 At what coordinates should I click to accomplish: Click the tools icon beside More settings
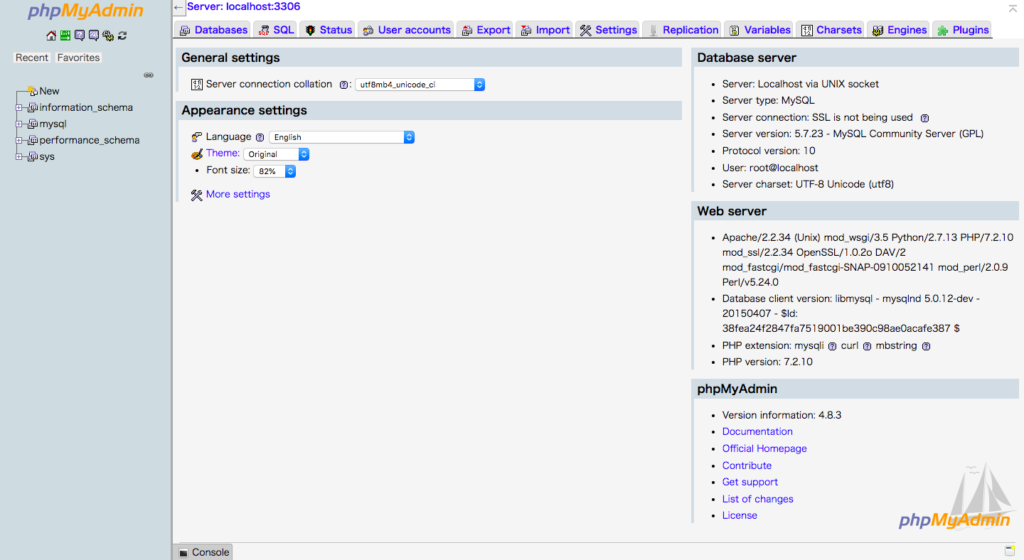[x=197, y=195]
